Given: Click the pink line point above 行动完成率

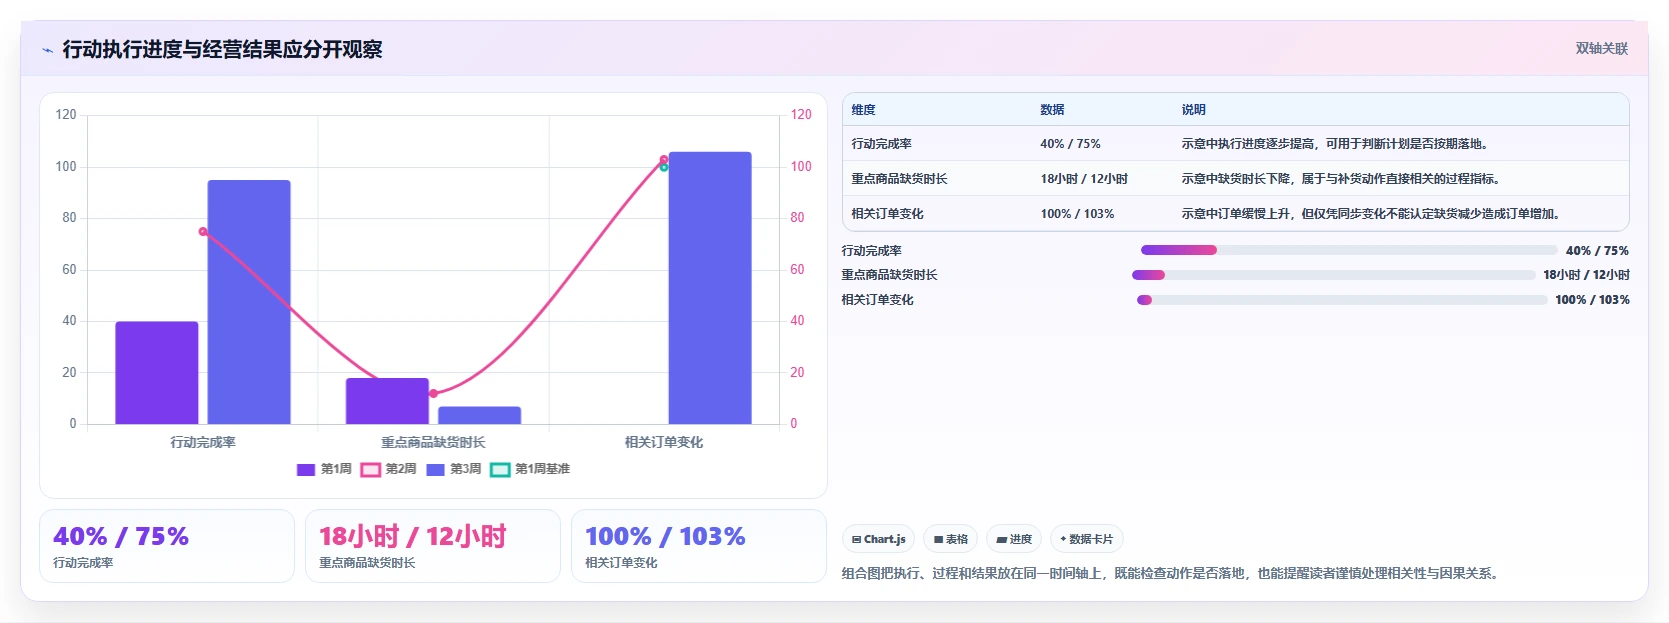Looking at the screenshot, I should pyautogui.click(x=203, y=231).
